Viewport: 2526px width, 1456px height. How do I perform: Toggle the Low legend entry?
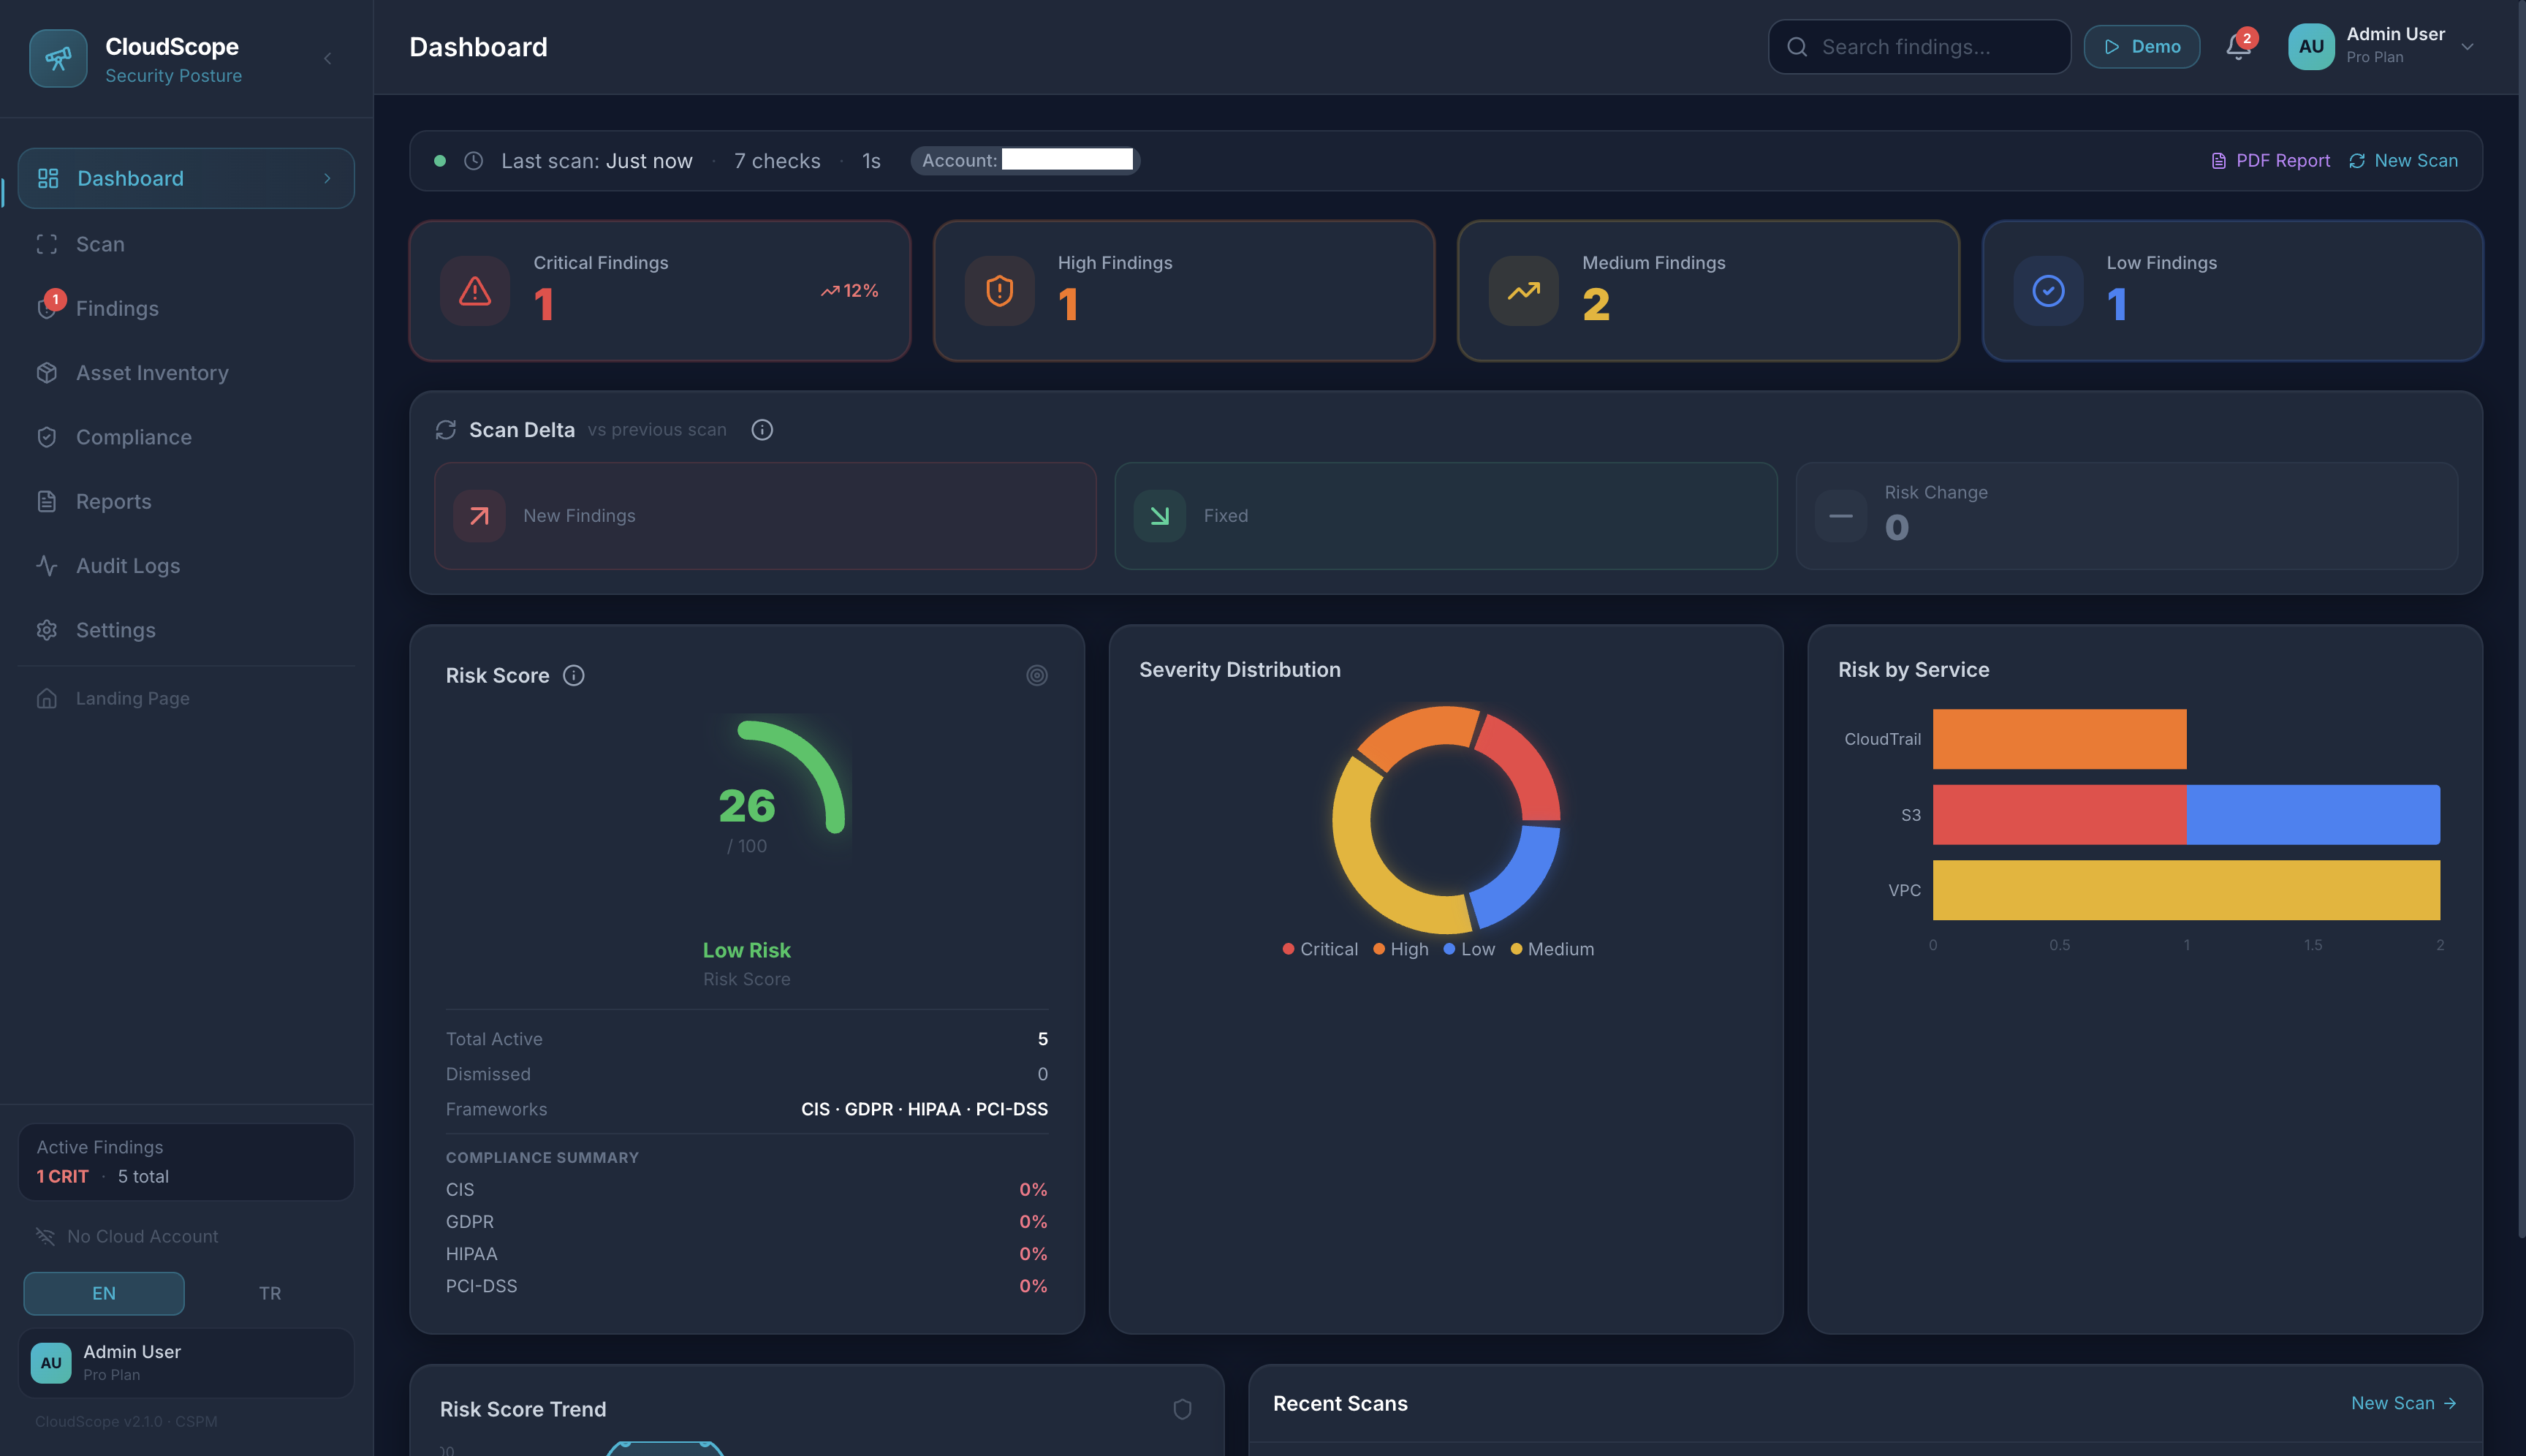pos(1469,949)
